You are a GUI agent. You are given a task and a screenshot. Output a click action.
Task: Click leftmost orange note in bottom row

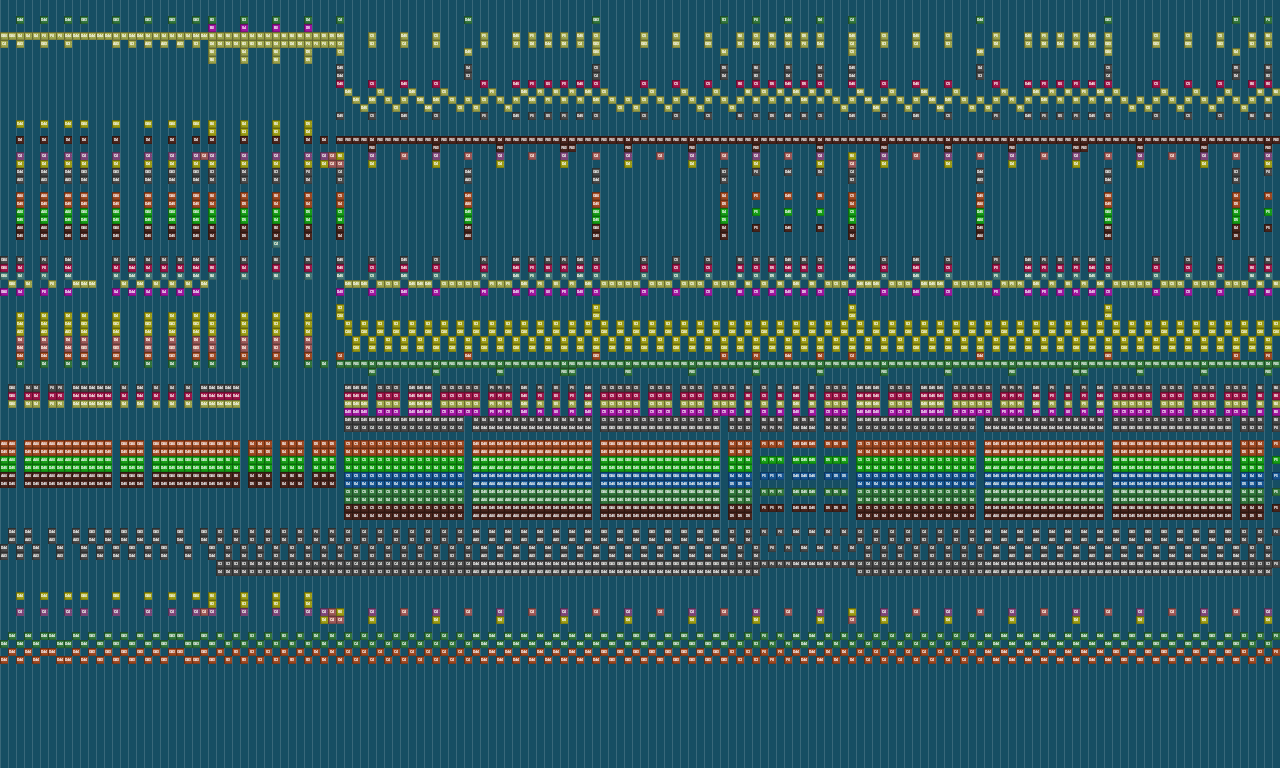point(4,659)
